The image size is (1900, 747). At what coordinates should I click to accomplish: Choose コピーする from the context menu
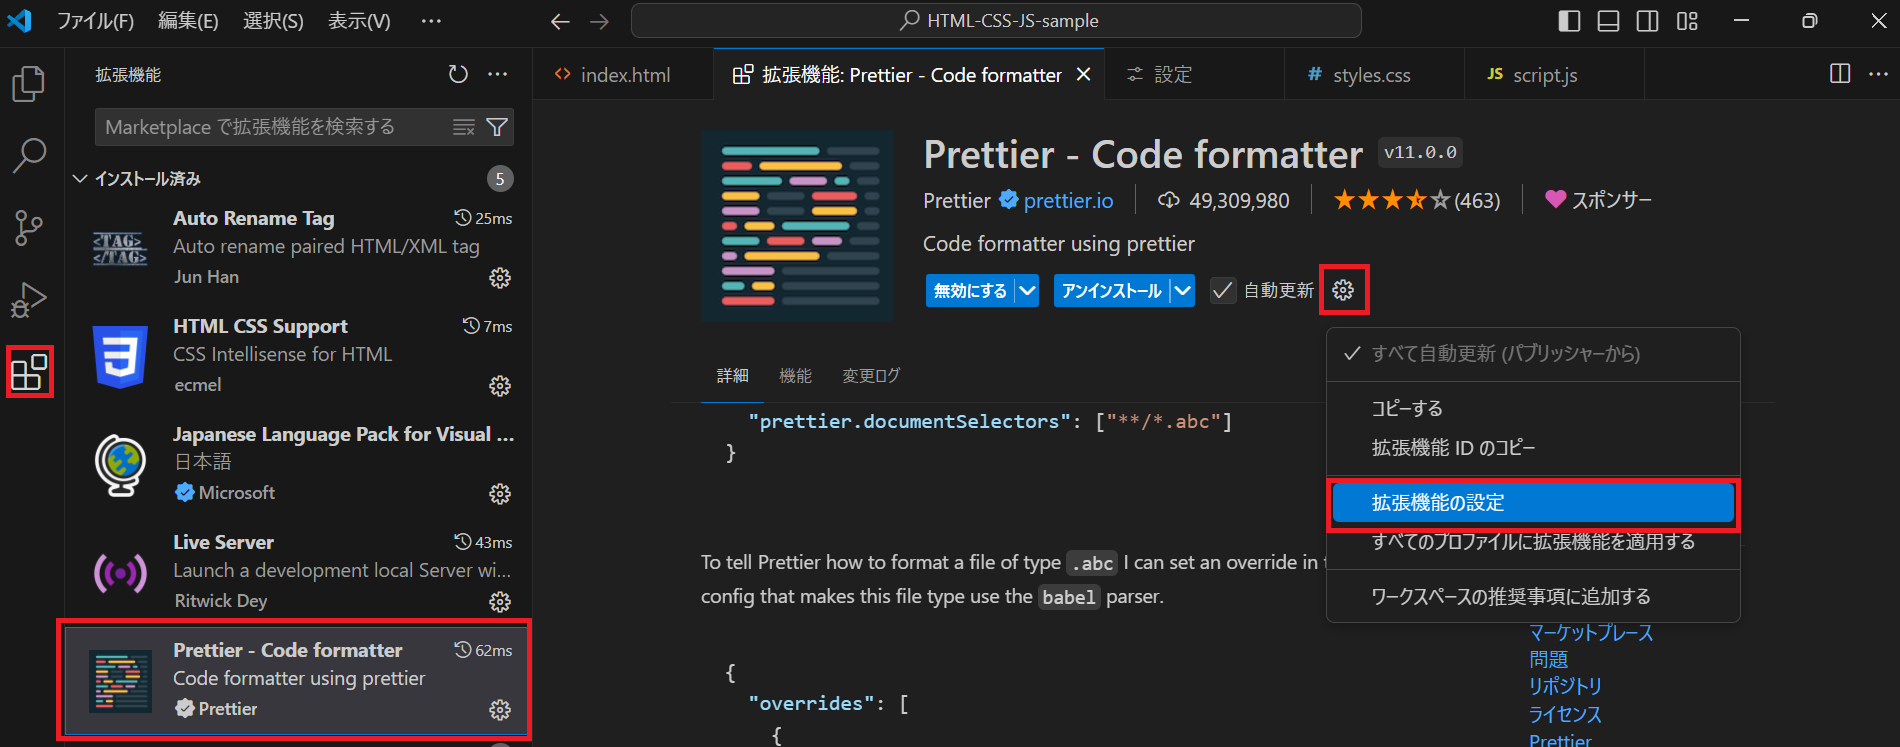click(x=1533, y=408)
